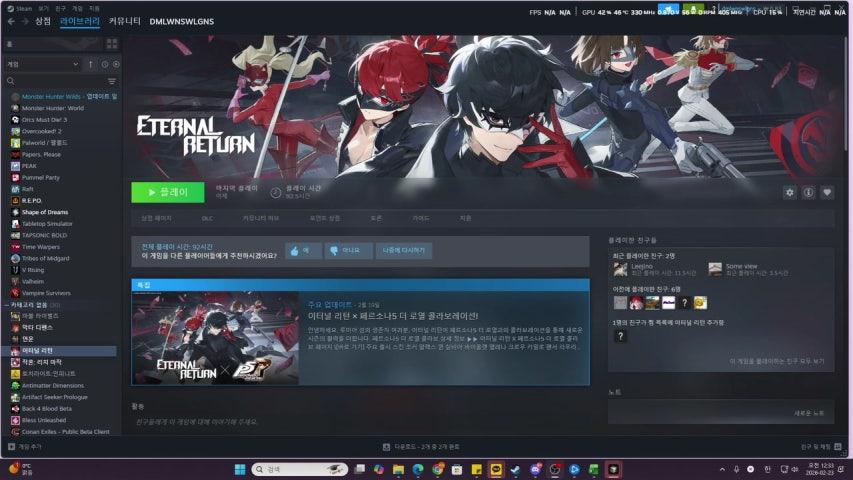Open KakaoTalk from the taskbar
The image size is (853, 480).
(x=496, y=469)
